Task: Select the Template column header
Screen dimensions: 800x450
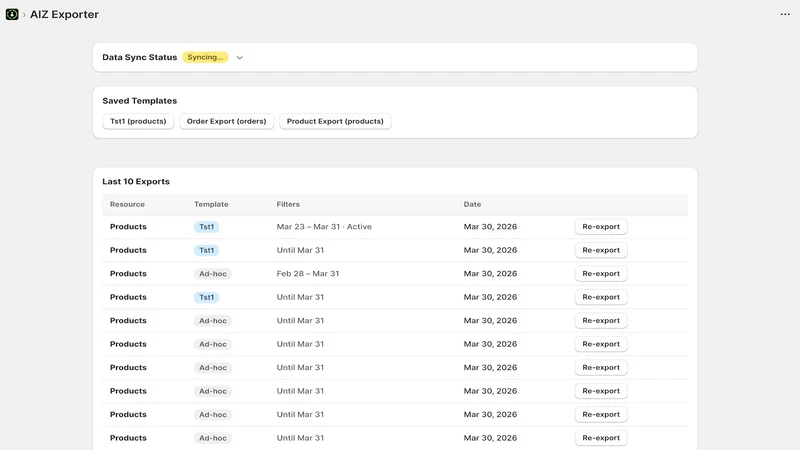Action: click(211, 204)
